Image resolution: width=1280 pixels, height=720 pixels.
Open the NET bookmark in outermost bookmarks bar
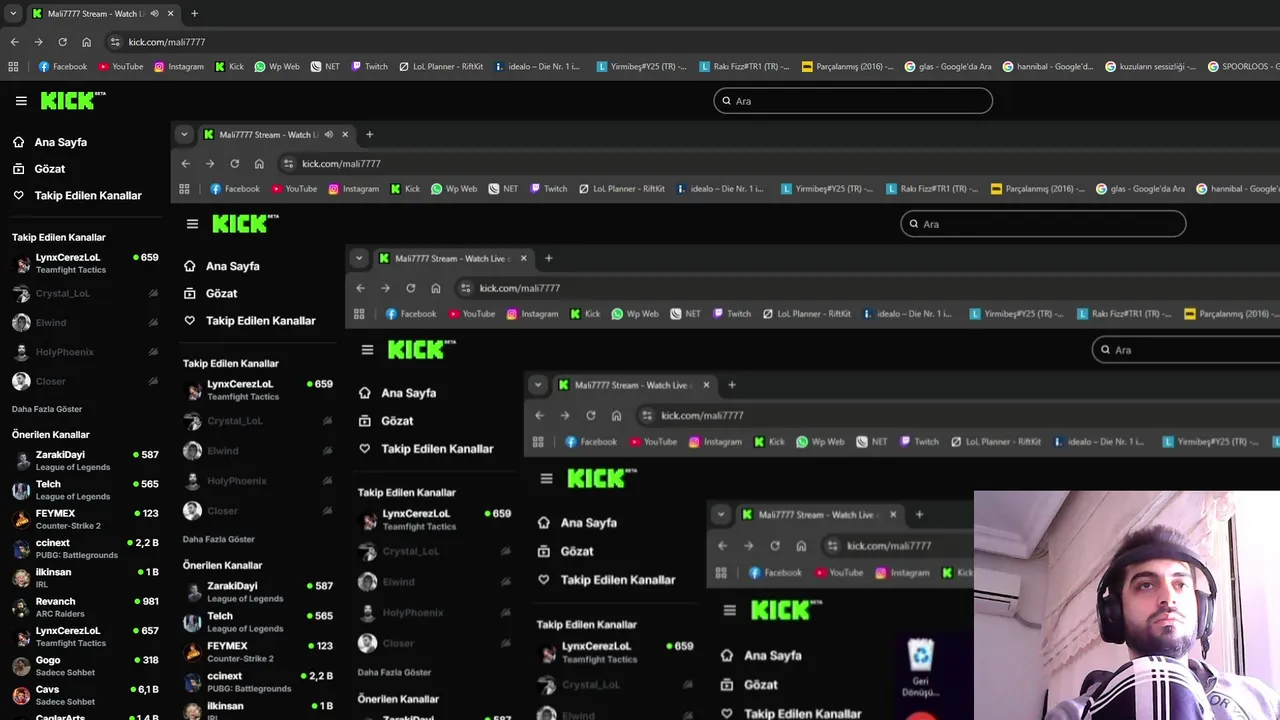point(325,67)
